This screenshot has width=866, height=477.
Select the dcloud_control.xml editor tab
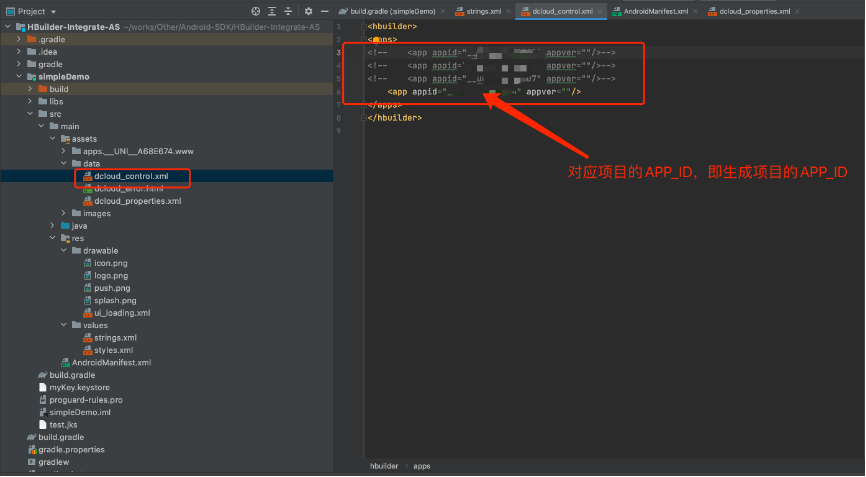coord(562,11)
